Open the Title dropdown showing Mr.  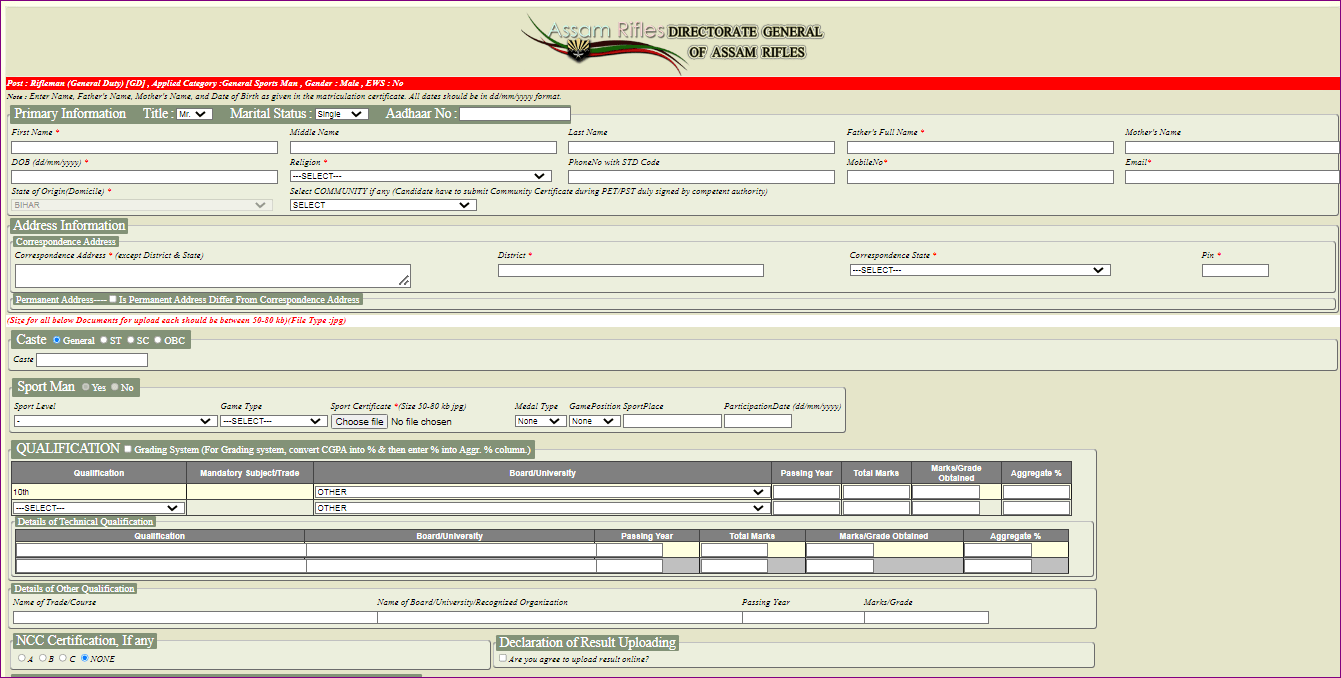click(x=196, y=113)
